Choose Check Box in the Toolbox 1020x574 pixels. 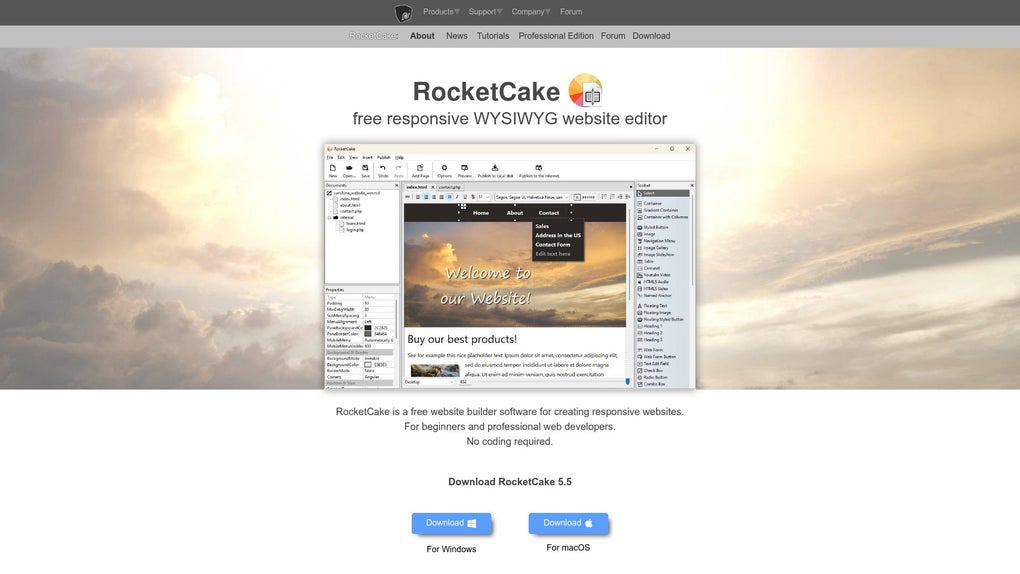pos(651,370)
